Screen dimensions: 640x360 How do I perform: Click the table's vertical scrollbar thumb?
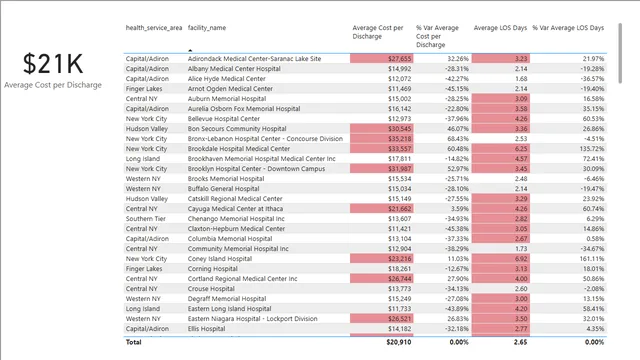620,53
